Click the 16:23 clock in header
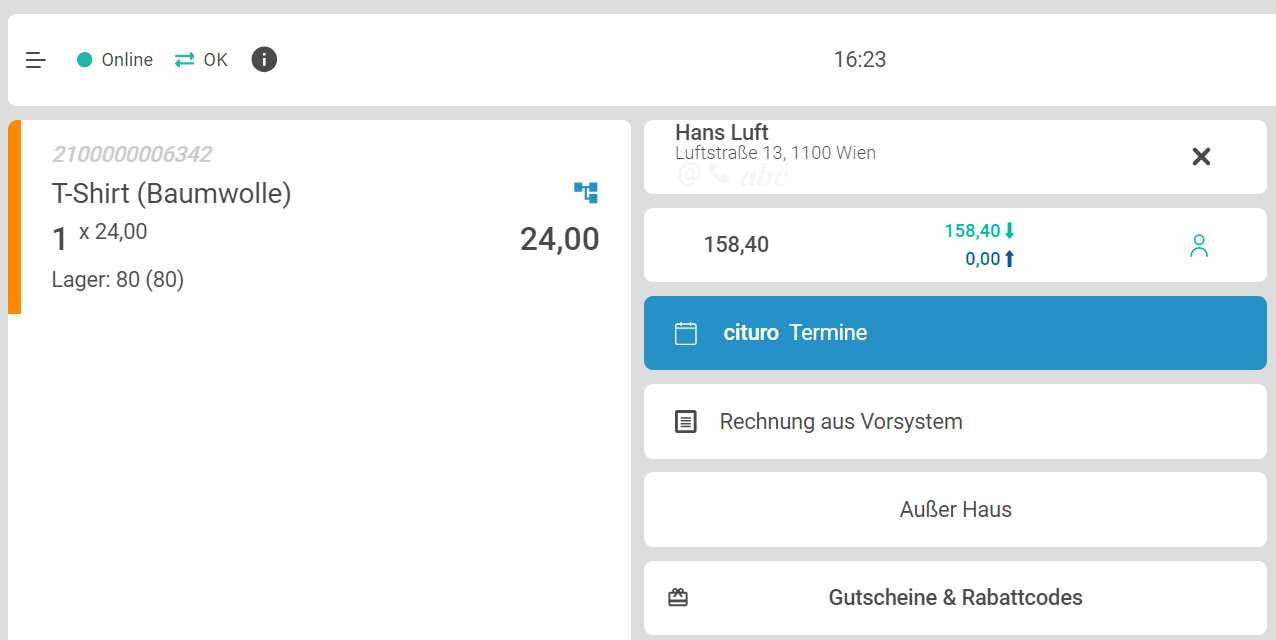The height and width of the screenshot is (640, 1276). (860, 60)
